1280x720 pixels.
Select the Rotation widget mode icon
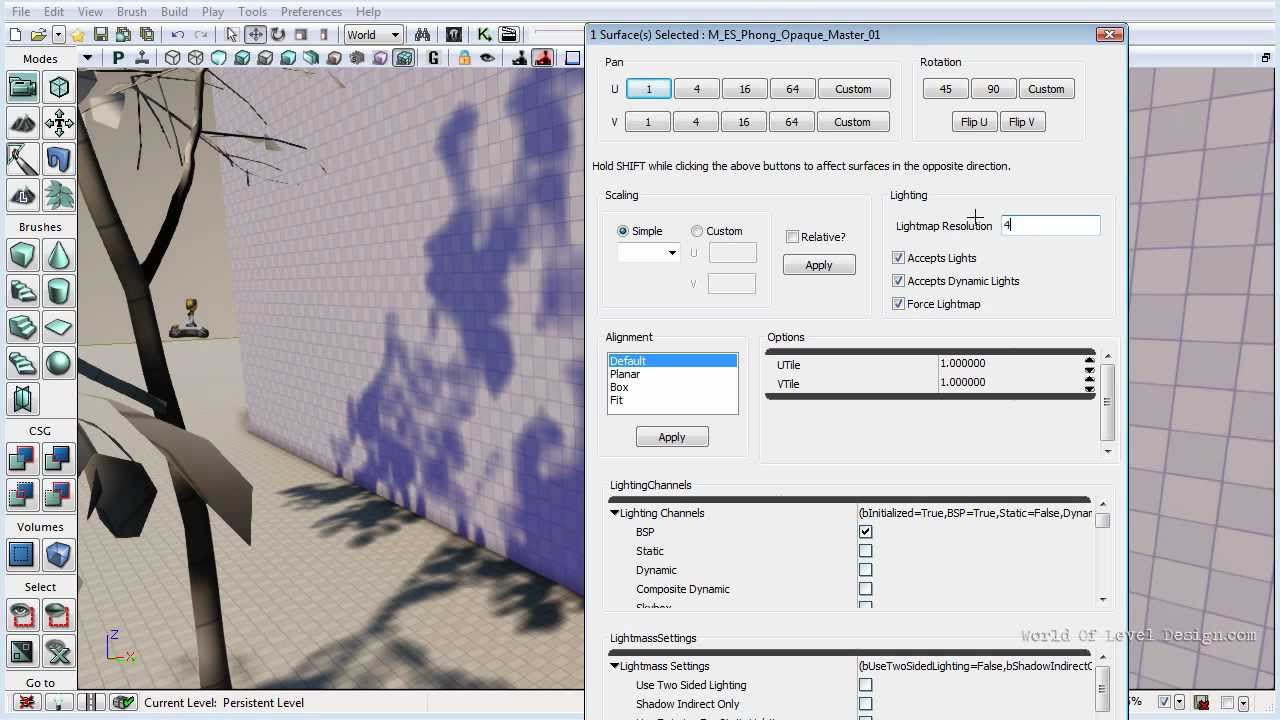point(278,34)
